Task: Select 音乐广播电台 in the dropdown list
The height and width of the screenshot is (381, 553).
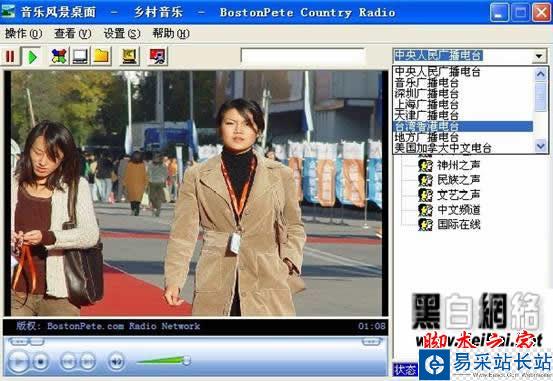Action: (463, 83)
